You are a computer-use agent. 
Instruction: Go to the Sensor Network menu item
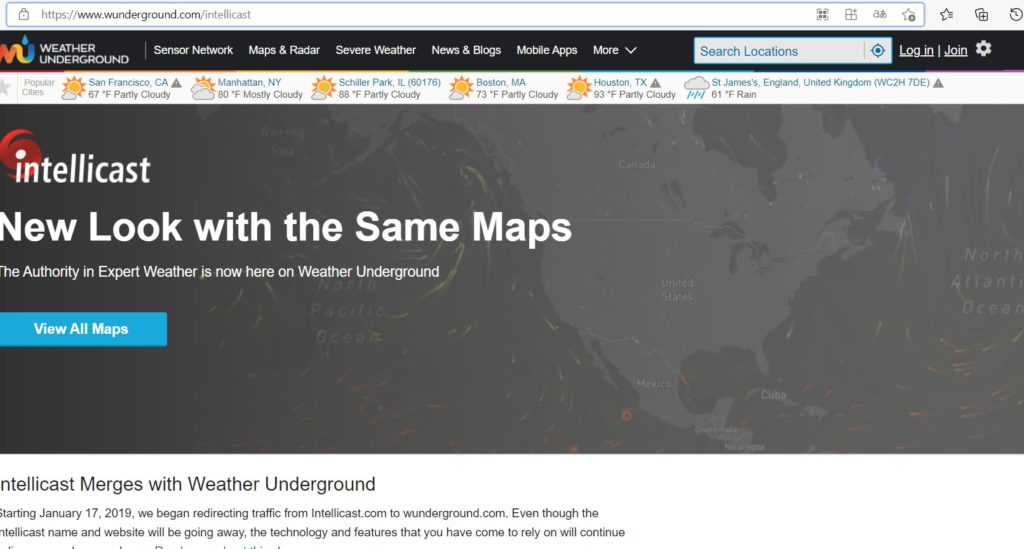(193, 50)
